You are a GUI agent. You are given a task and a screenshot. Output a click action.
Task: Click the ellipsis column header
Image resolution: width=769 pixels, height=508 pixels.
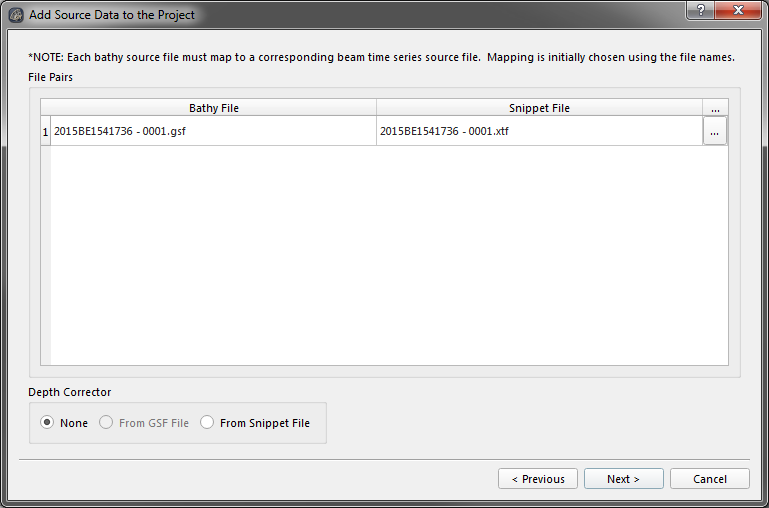[x=715, y=108]
